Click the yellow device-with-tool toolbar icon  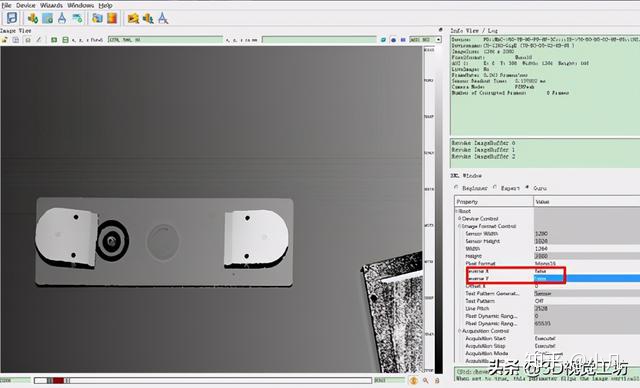coord(148,18)
